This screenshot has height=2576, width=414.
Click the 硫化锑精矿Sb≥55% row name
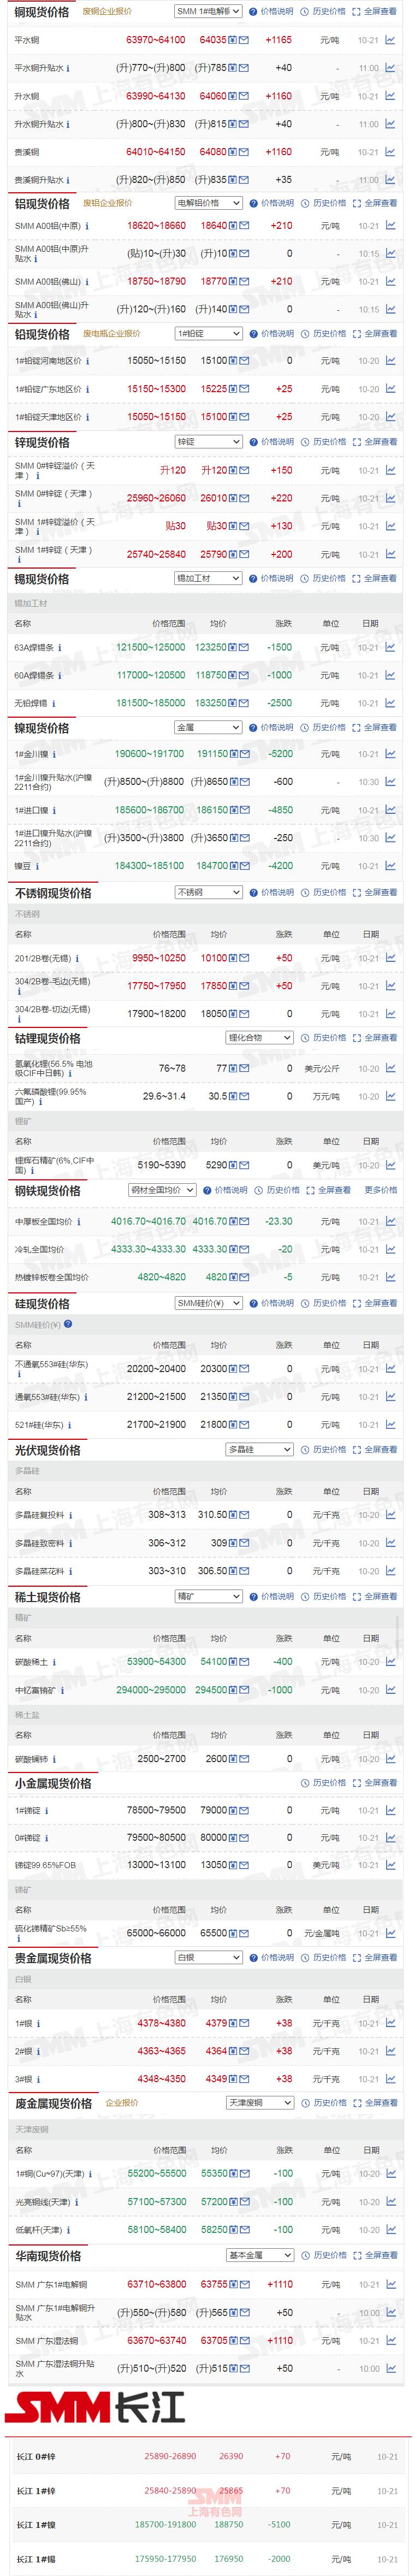click(51, 1928)
